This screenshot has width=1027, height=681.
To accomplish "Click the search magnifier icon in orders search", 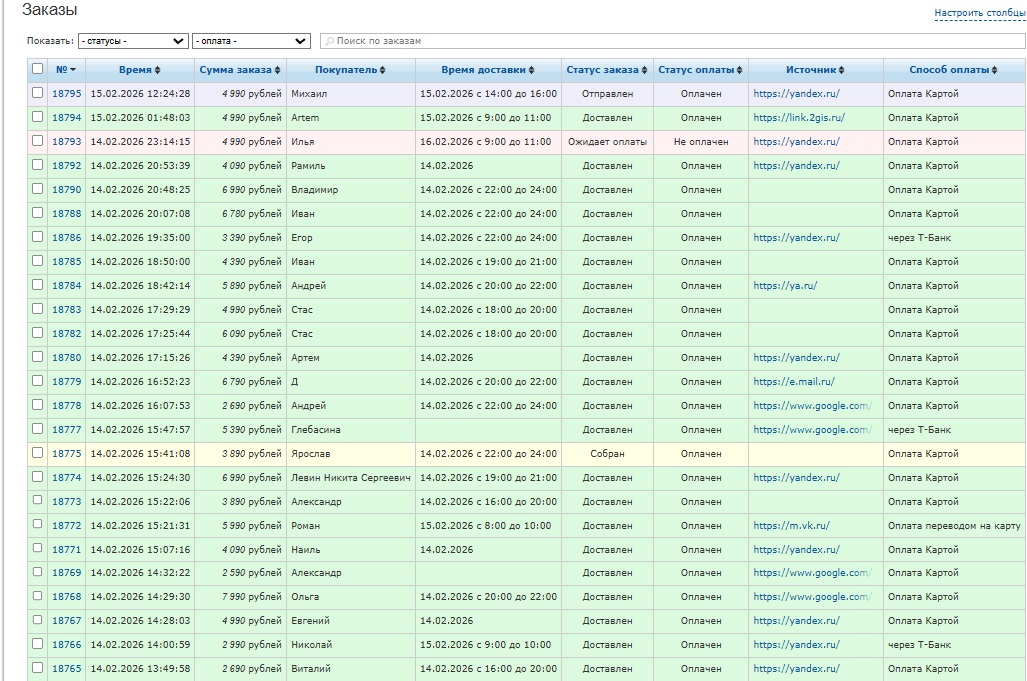I will point(329,41).
